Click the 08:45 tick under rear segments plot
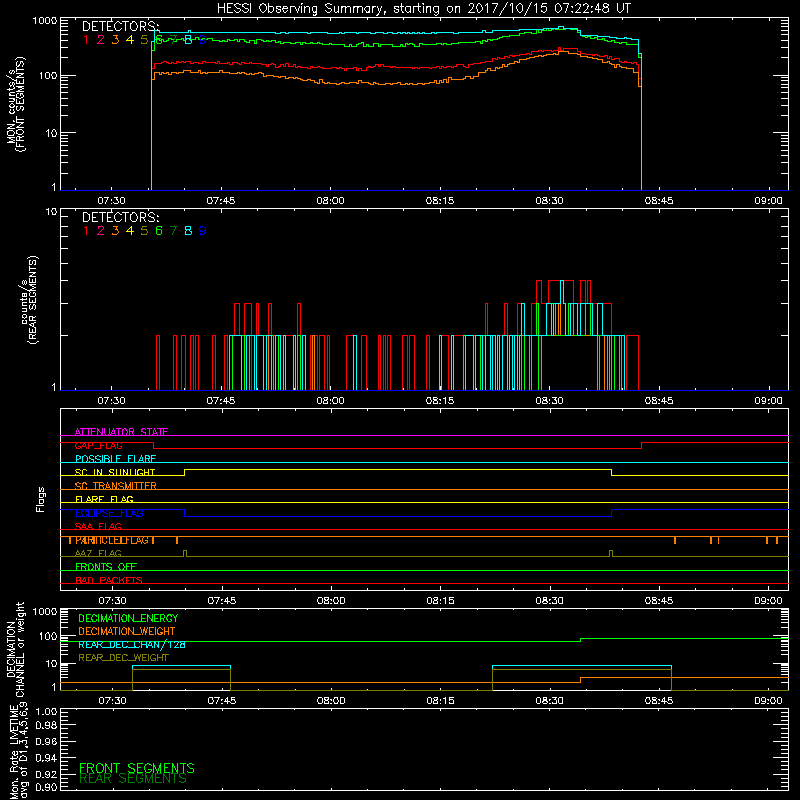The height and width of the screenshot is (800, 800). pyautogui.click(x=659, y=401)
